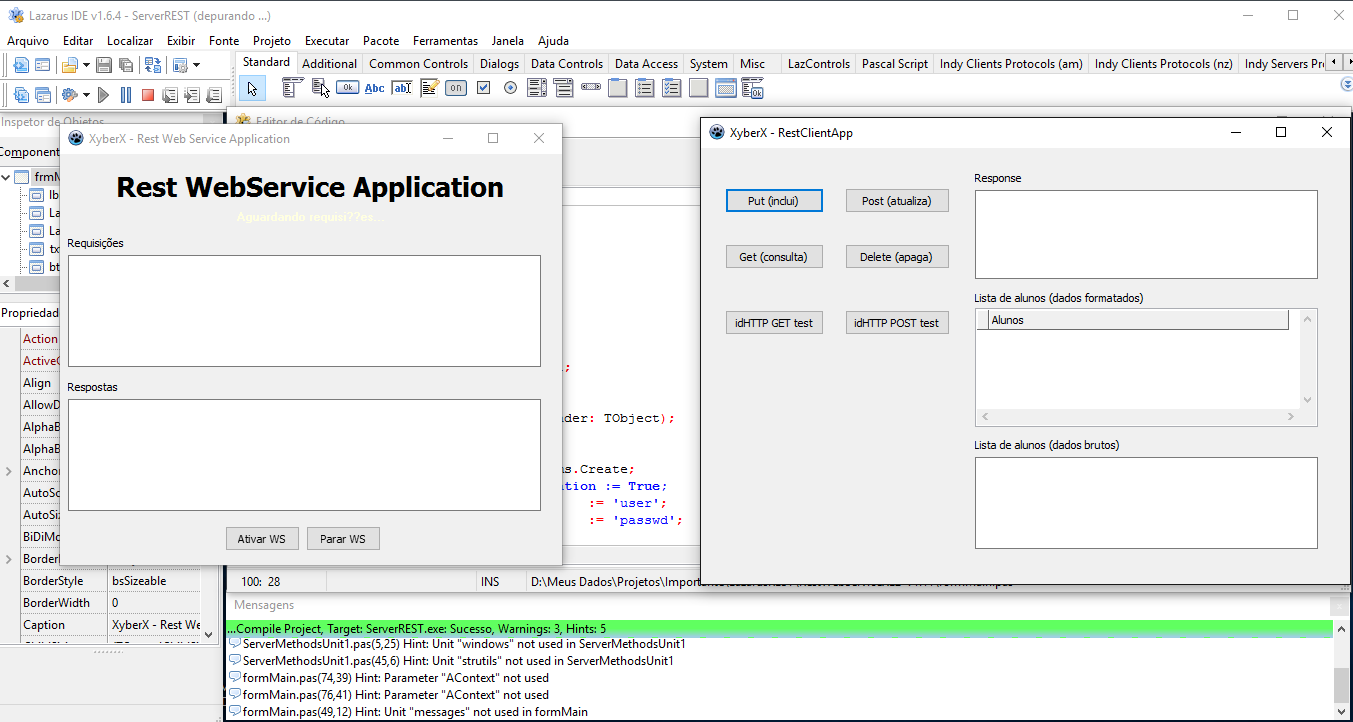Switch to the Data Access palette tab

[646, 63]
